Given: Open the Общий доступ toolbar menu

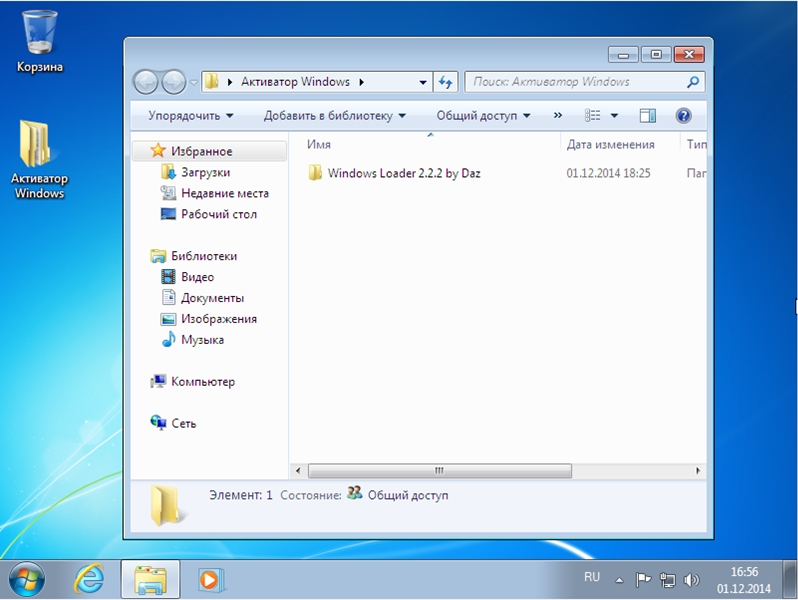Looking at the screenshot, I should [x=483, y=116].
